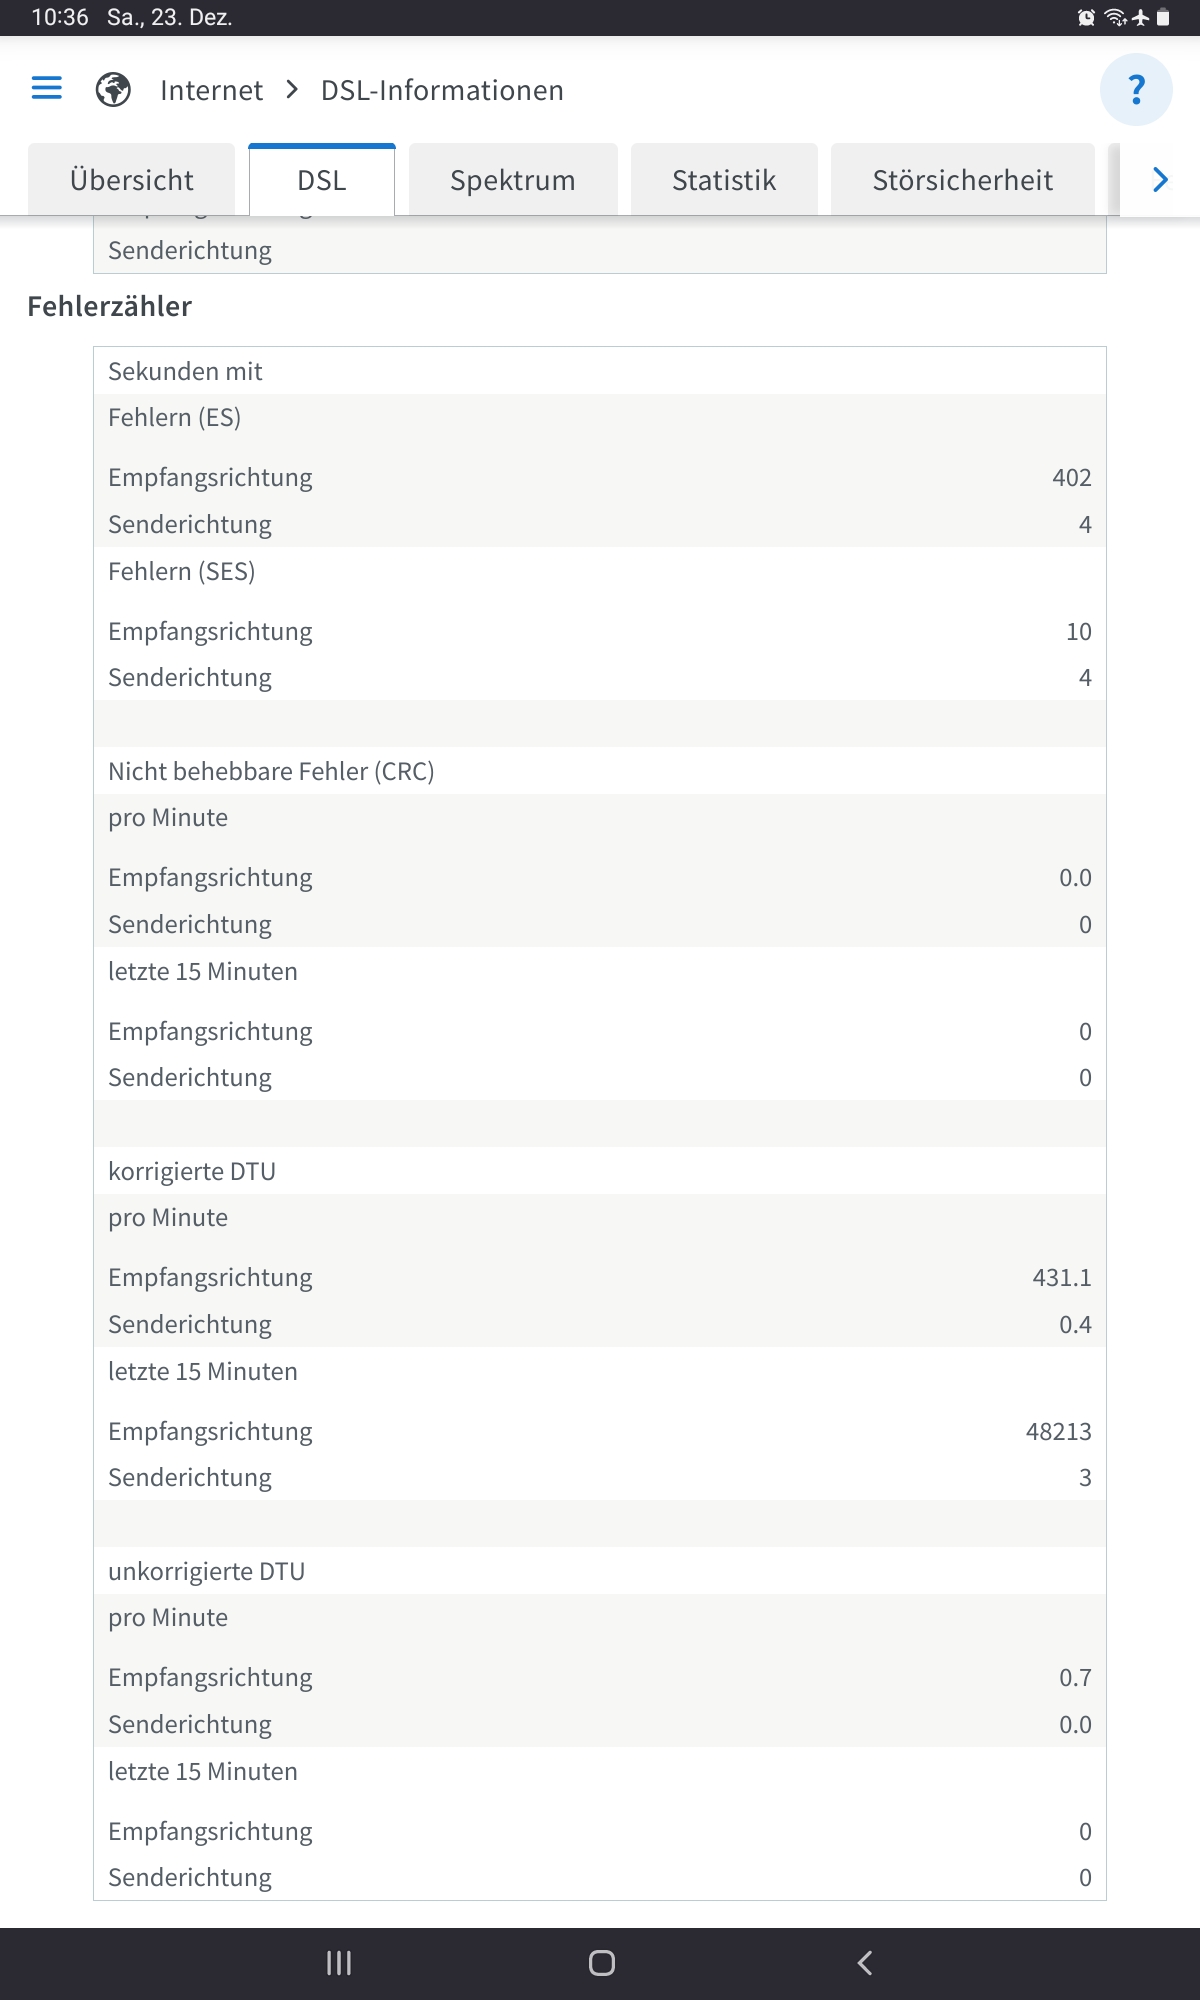The height and width of the screenshot is (2000, 1200).
Task: Open the help question mark icon
Action: point(1137,89)
